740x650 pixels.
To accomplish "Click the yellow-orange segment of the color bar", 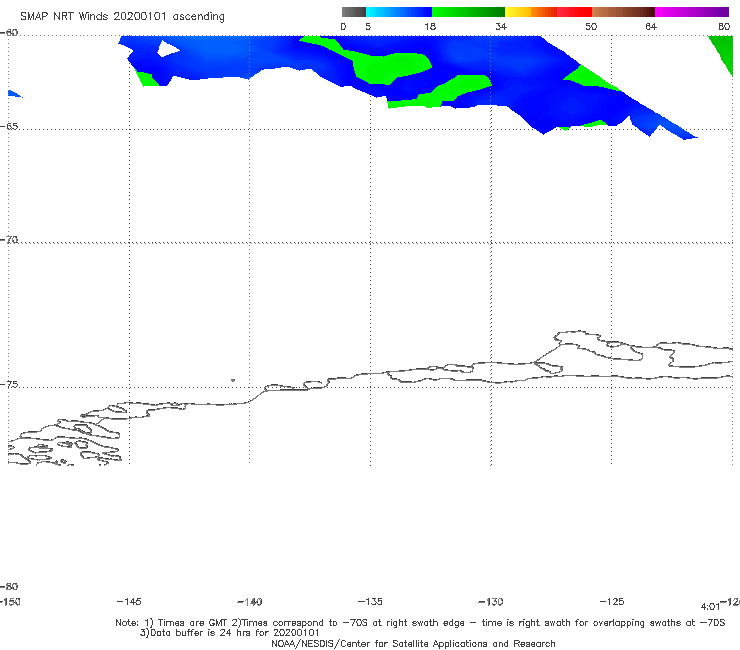I will point(531,12).
